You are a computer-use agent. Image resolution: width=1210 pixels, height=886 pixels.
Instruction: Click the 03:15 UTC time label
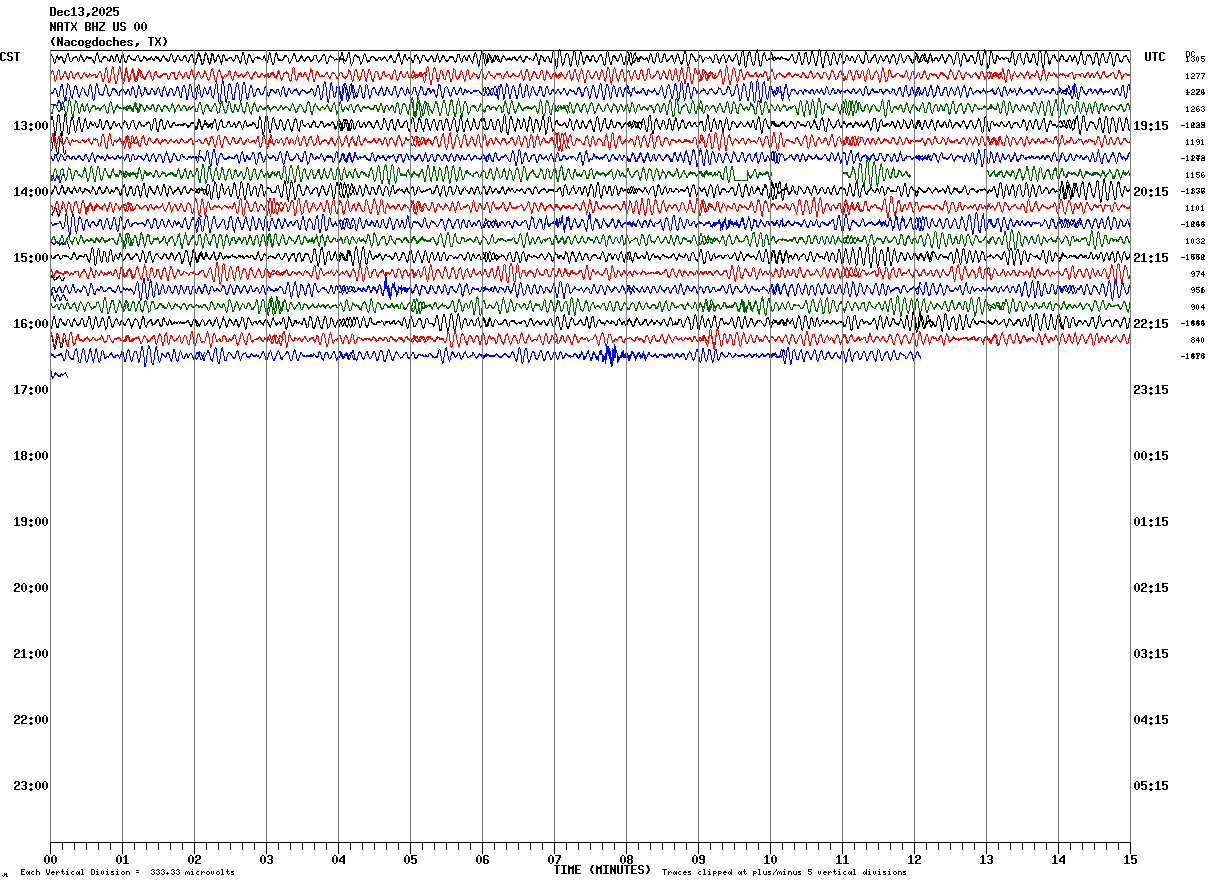1151,654
